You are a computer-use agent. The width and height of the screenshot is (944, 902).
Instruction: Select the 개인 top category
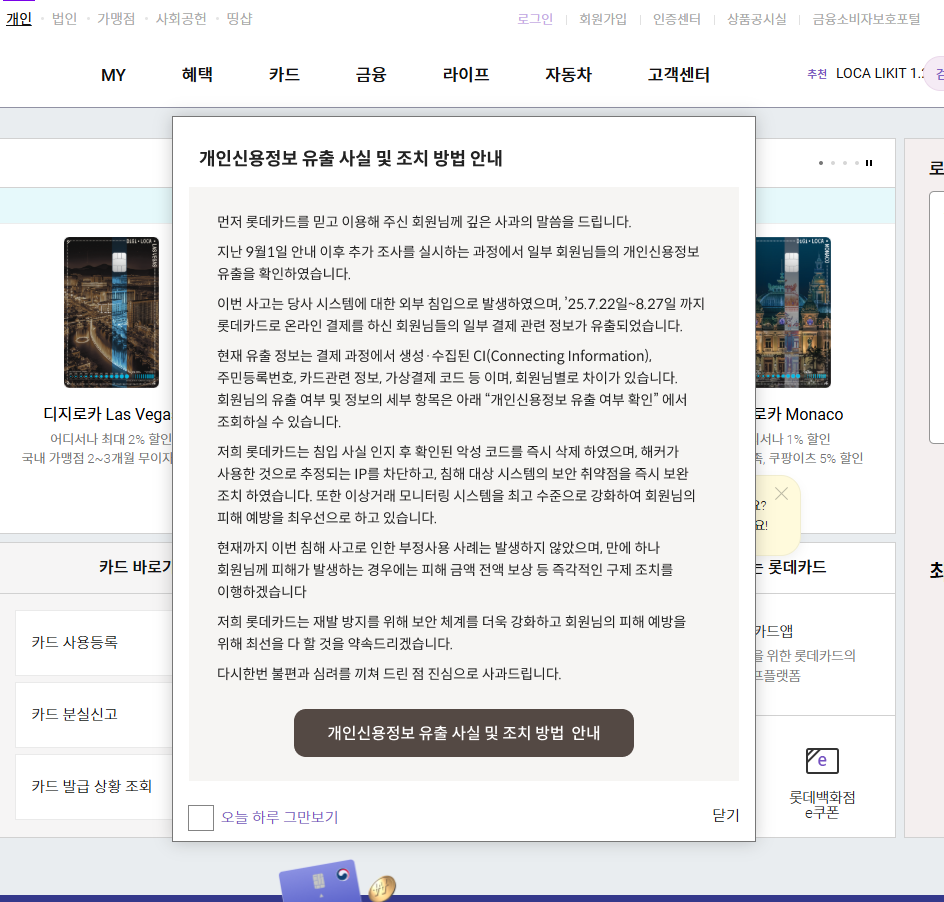tap(19, 19)
